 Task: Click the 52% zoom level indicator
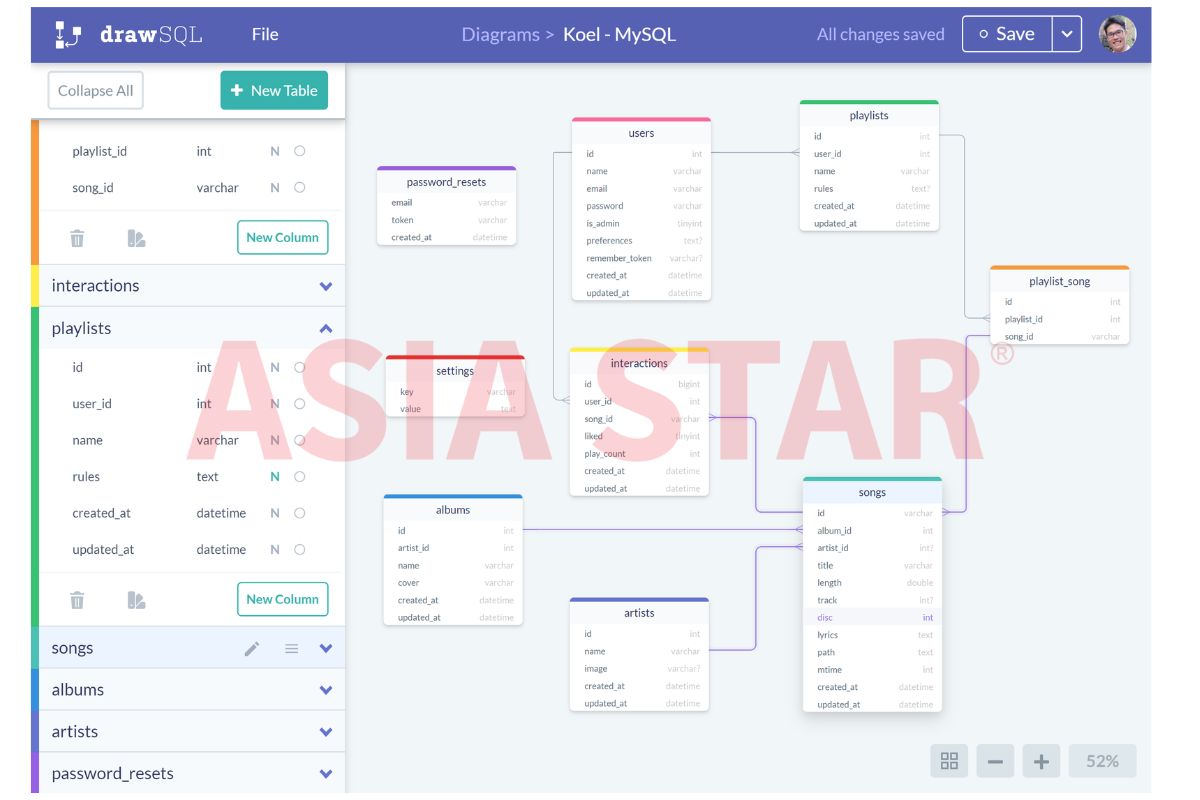1102,761
